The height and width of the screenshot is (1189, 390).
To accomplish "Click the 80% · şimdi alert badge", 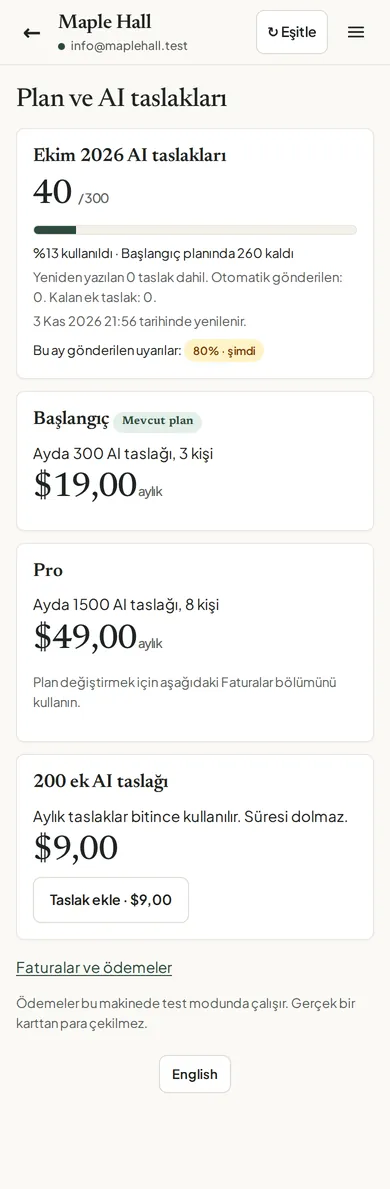I will click(x=224, y=351).
